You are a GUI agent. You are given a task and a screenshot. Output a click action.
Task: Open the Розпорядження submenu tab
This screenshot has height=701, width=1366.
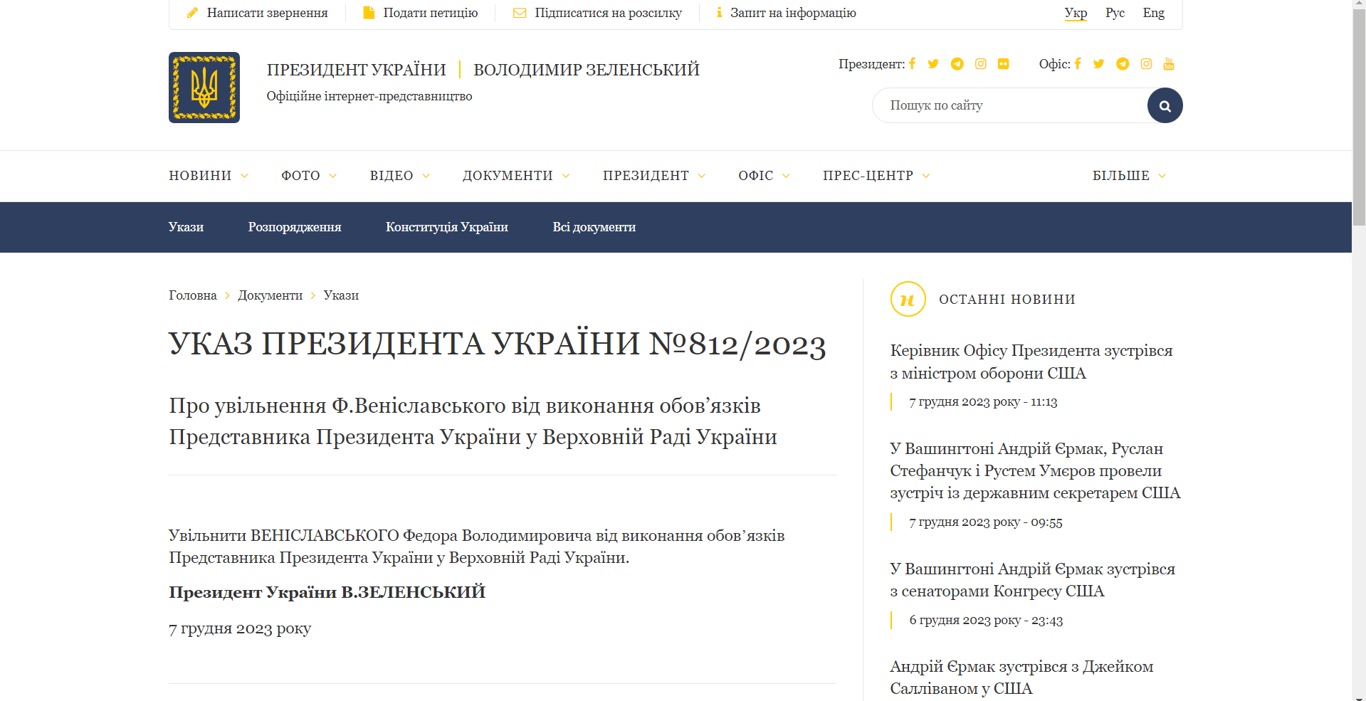tap(294, 227)
